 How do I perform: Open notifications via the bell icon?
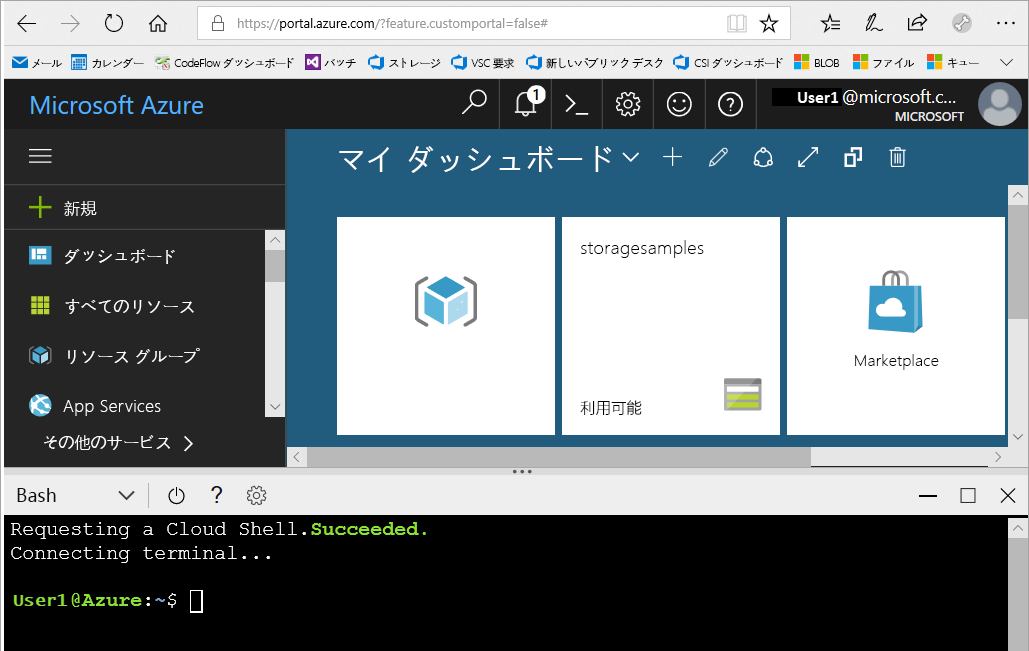525,104
